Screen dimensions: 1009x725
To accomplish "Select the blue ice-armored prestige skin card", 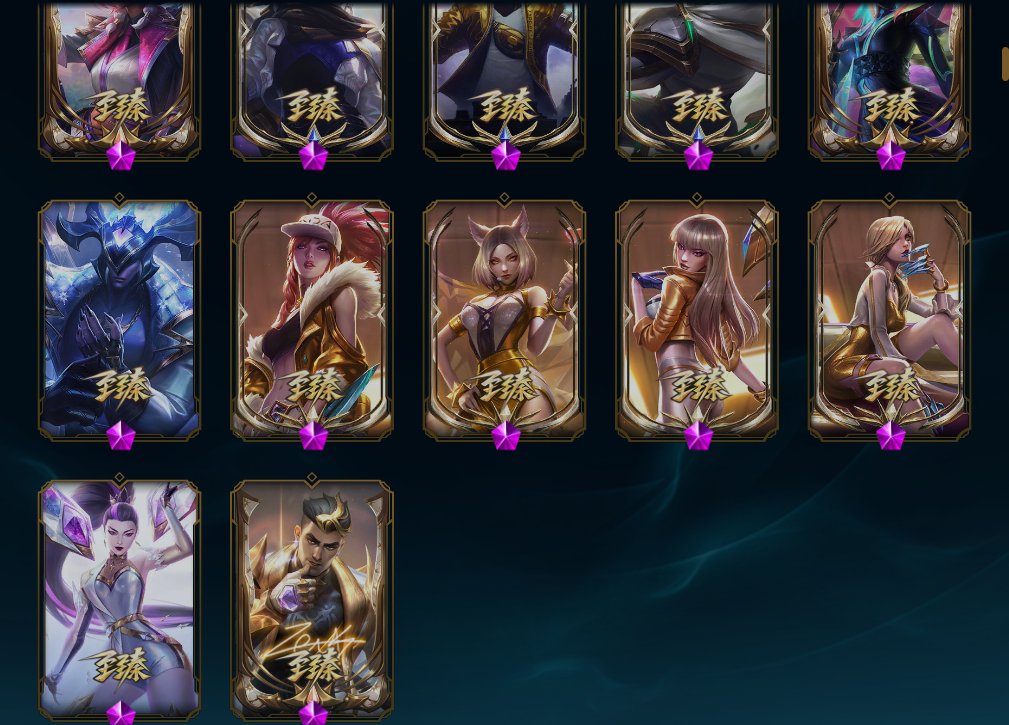I will click(x=120, y=320).
